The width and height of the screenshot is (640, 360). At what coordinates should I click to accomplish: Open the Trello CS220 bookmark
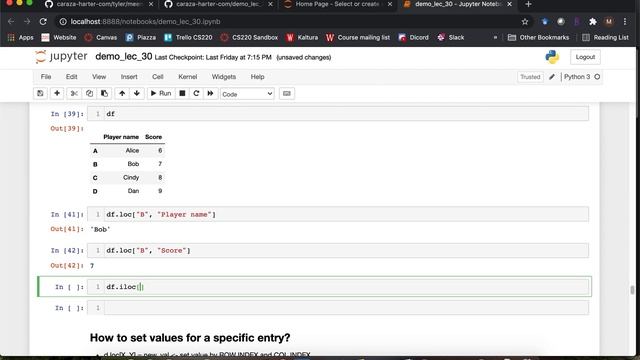[188, 38]
